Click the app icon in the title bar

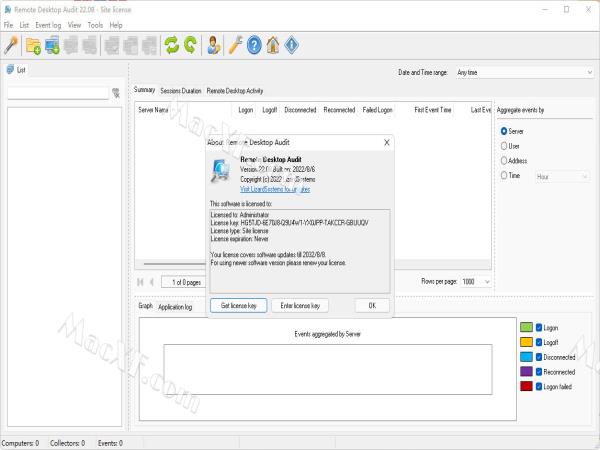(8, 10)
